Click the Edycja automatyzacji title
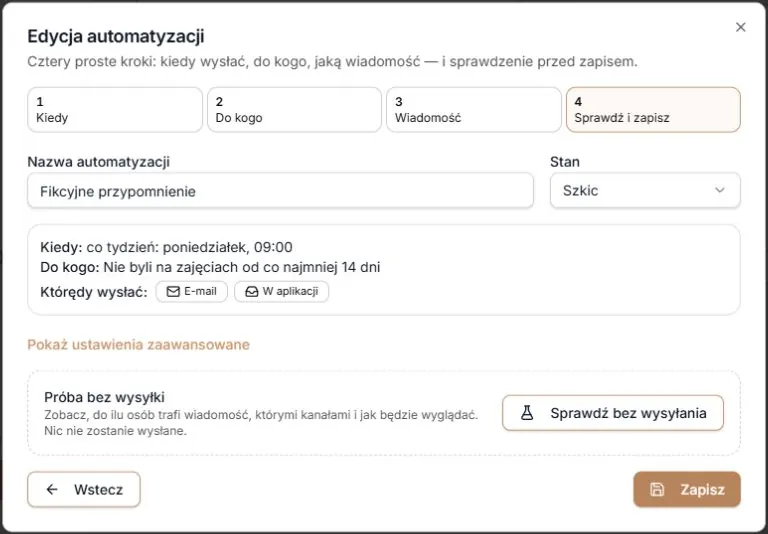 (116, 36)
